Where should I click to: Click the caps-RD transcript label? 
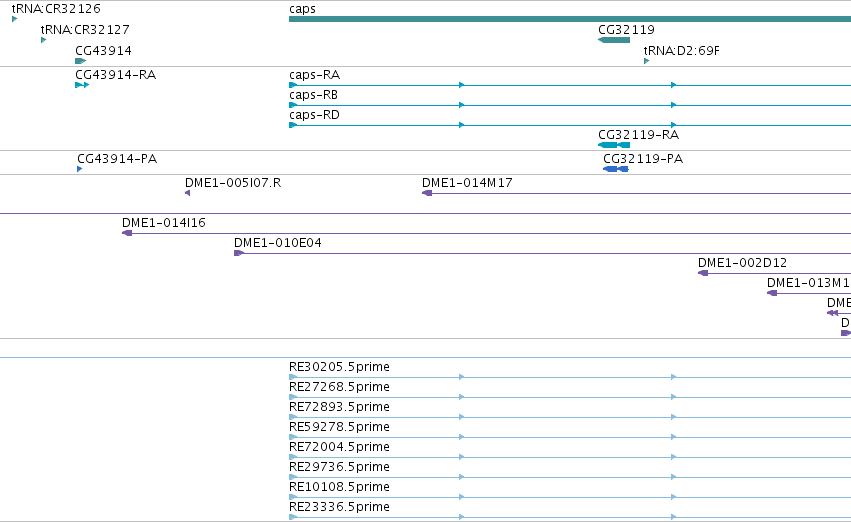click(314, 114)
